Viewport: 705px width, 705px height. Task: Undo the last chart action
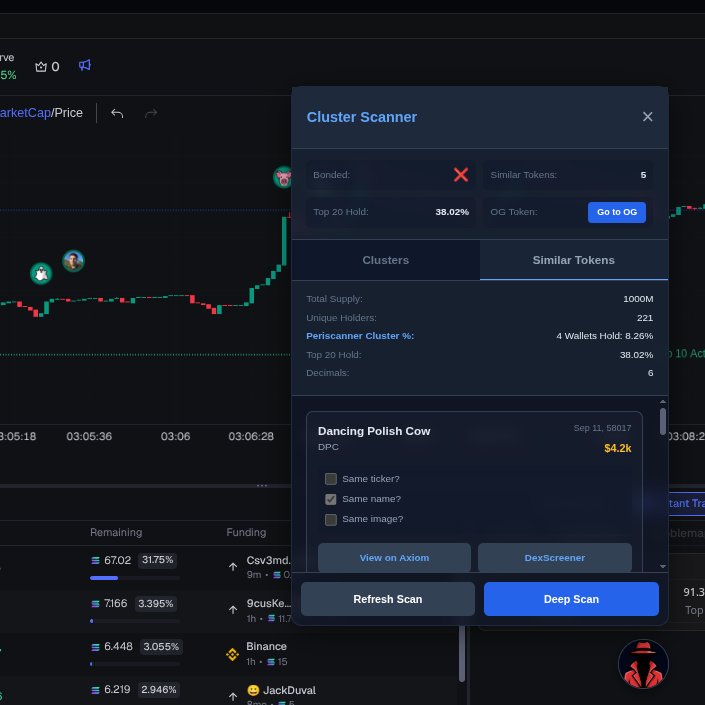[x=117, y=113]
